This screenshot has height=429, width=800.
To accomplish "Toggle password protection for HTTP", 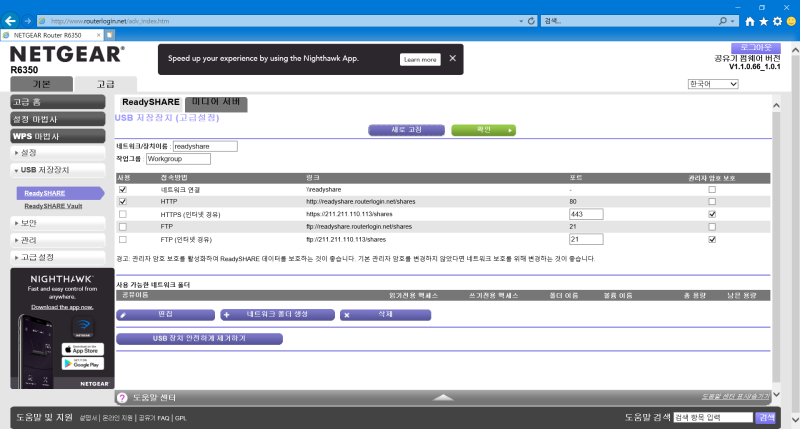I will 712,201.
